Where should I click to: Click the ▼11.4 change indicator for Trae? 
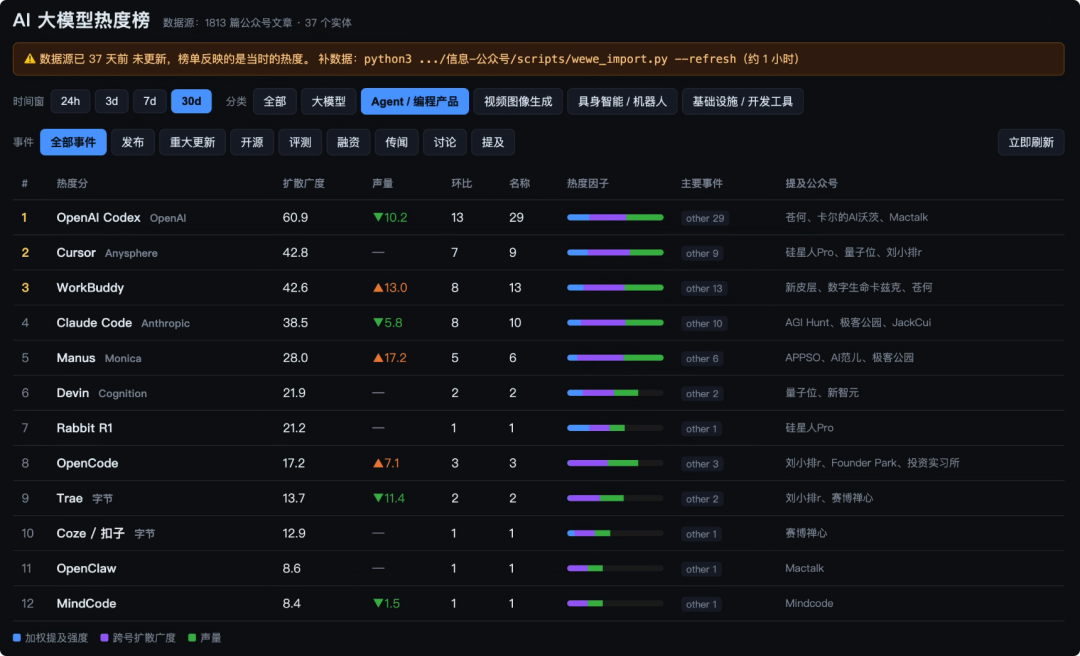point(388,499)
